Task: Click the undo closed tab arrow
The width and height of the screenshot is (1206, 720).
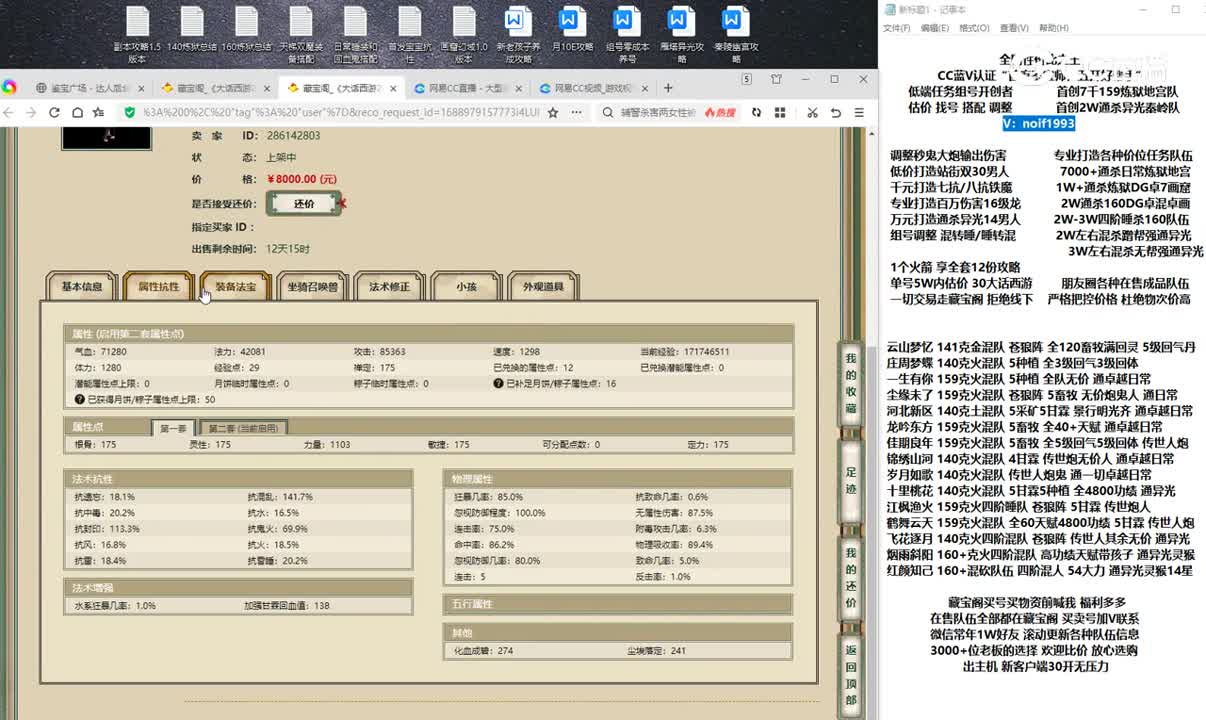Action: (837, 113)
